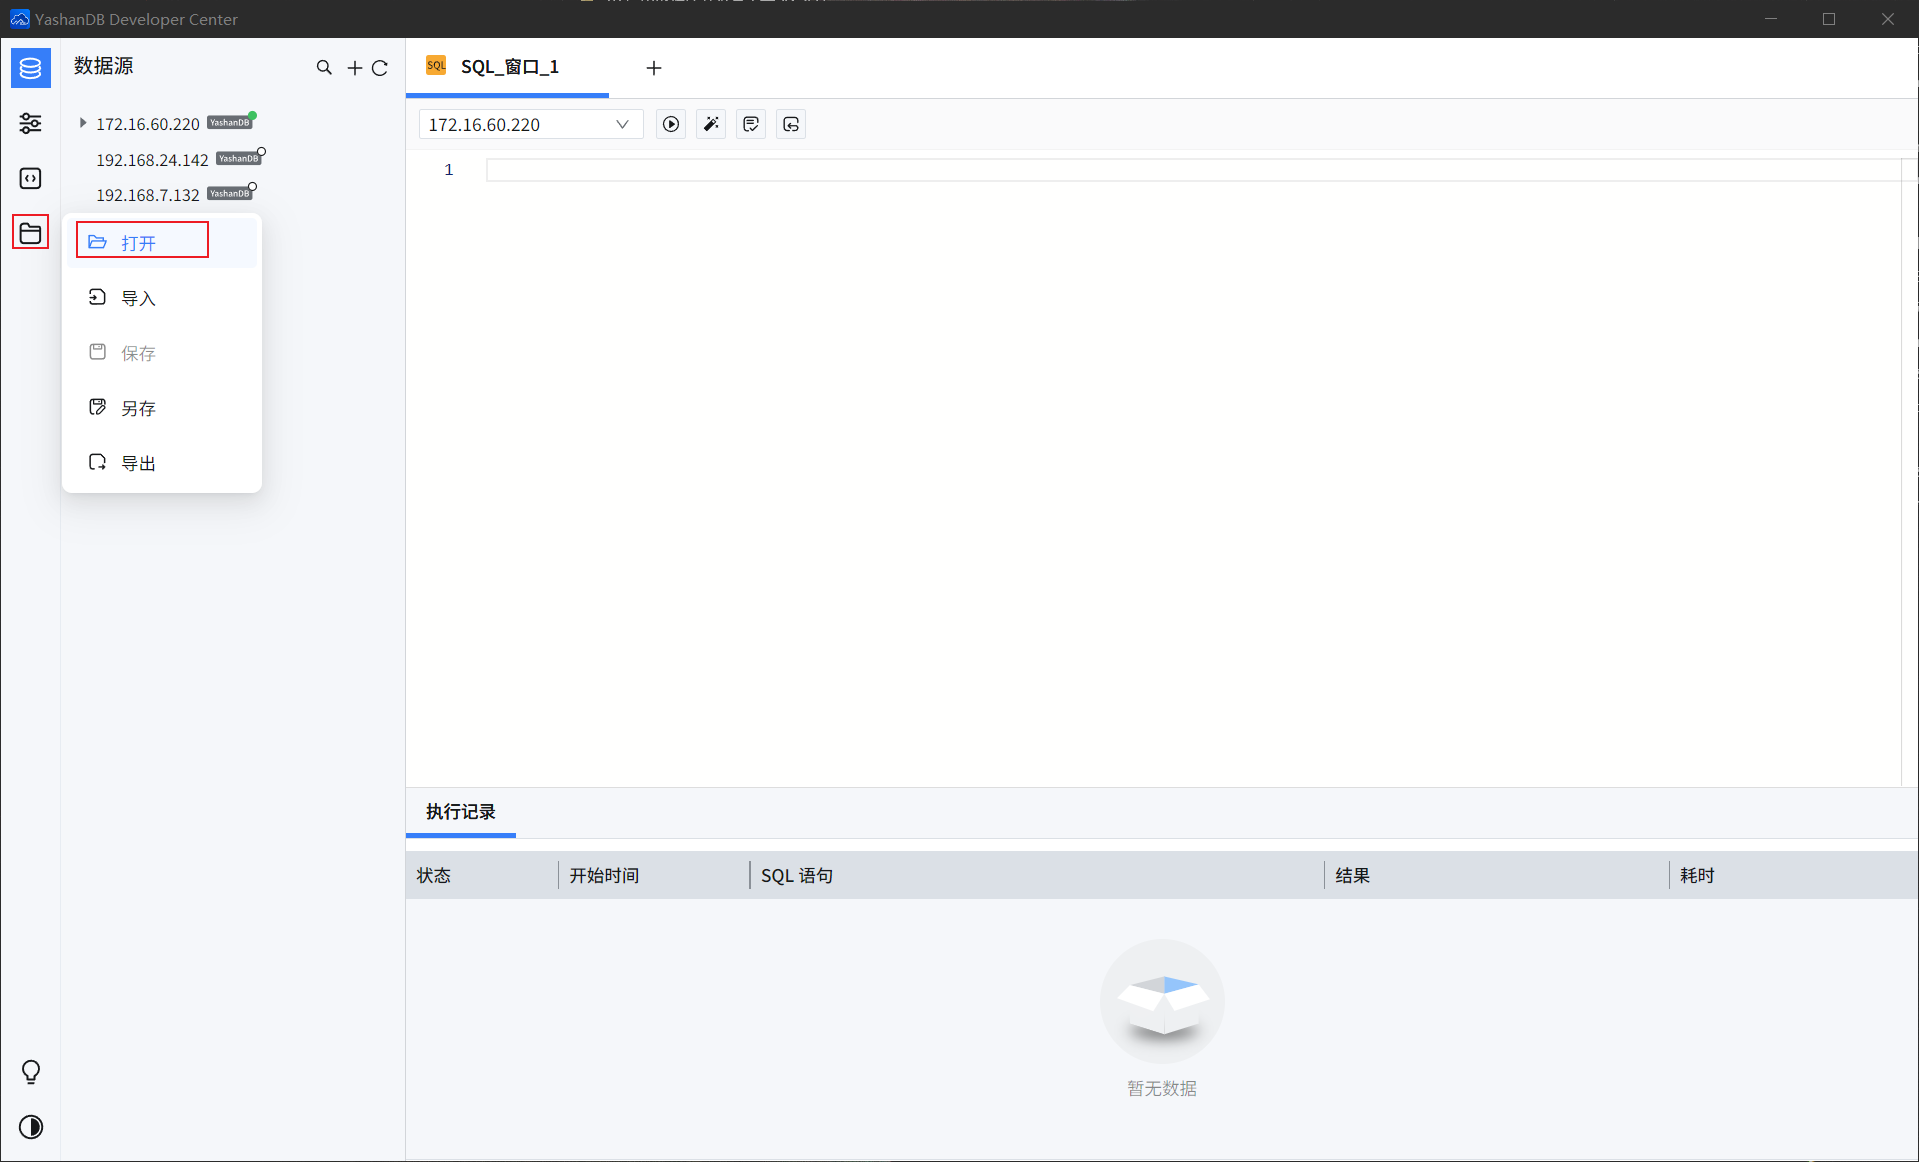Click the lightbulb tips icon

(x=30, y=1072)
